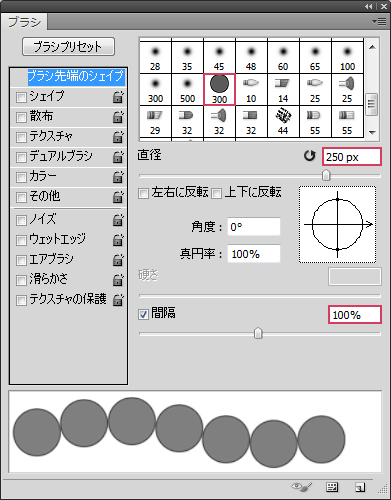The width and height of the screenshot is (391, 500).
Task: Collapse the panel with double-arrow icon
Action: tap(368, 6)
